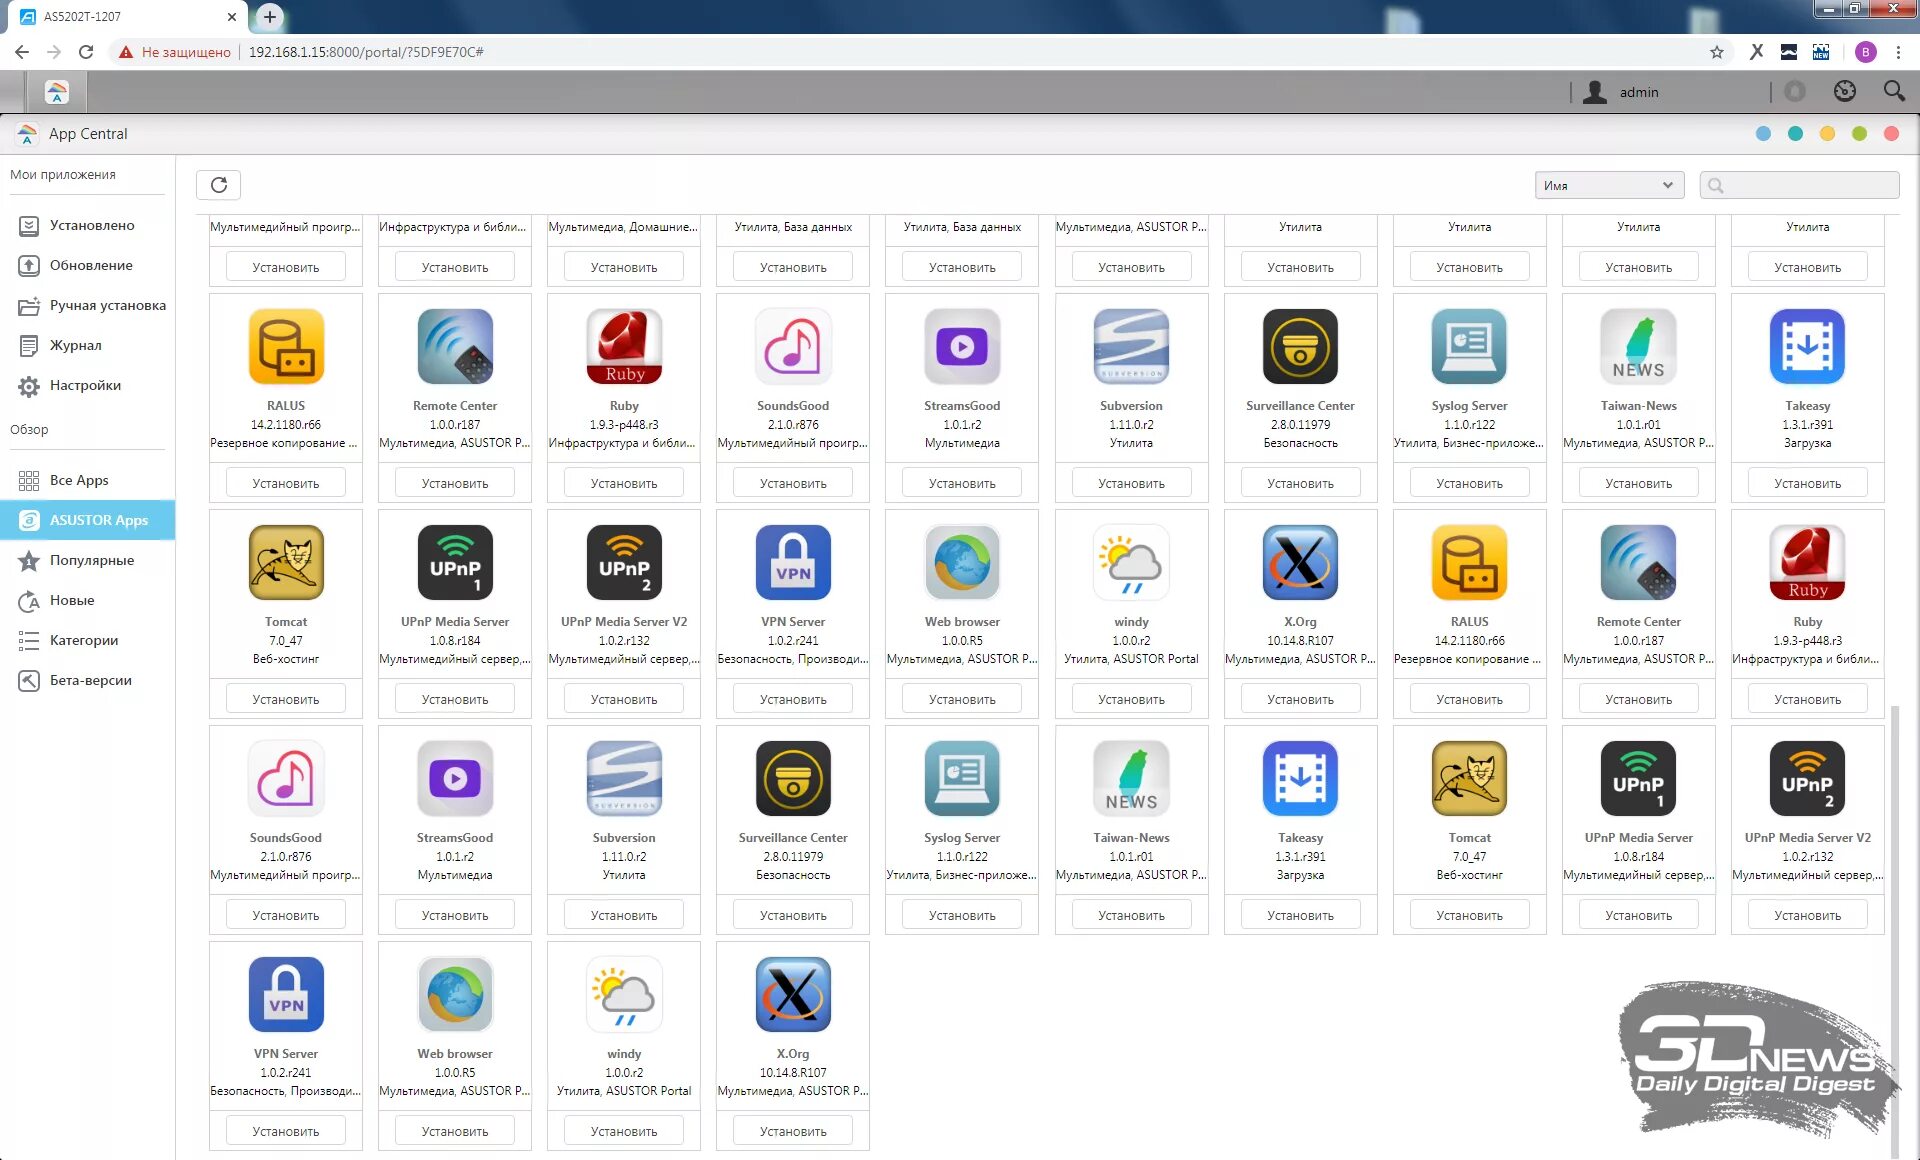Click Установить under Web browser in bottom row
1920x1160 pixels.
[455, 1131]
